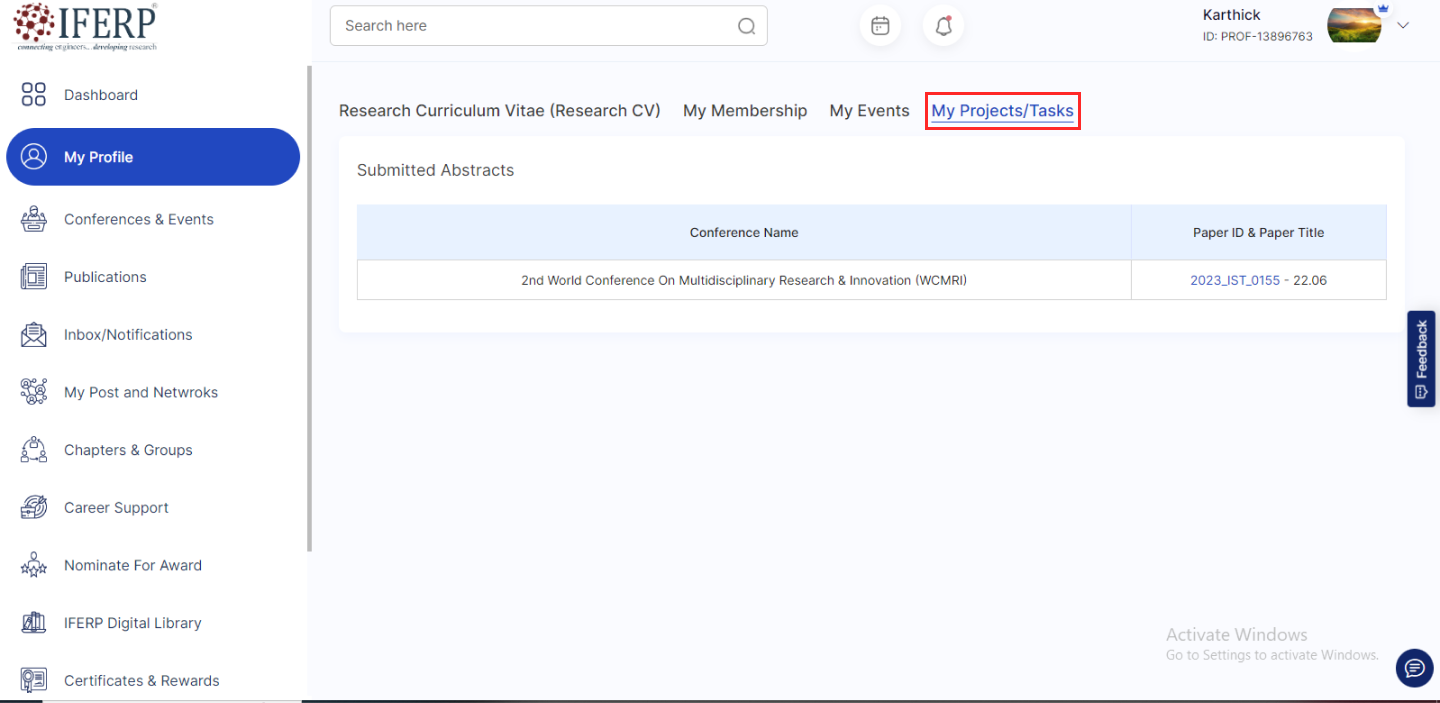Open the chat support bubble icon

(x=1414, y=668)
